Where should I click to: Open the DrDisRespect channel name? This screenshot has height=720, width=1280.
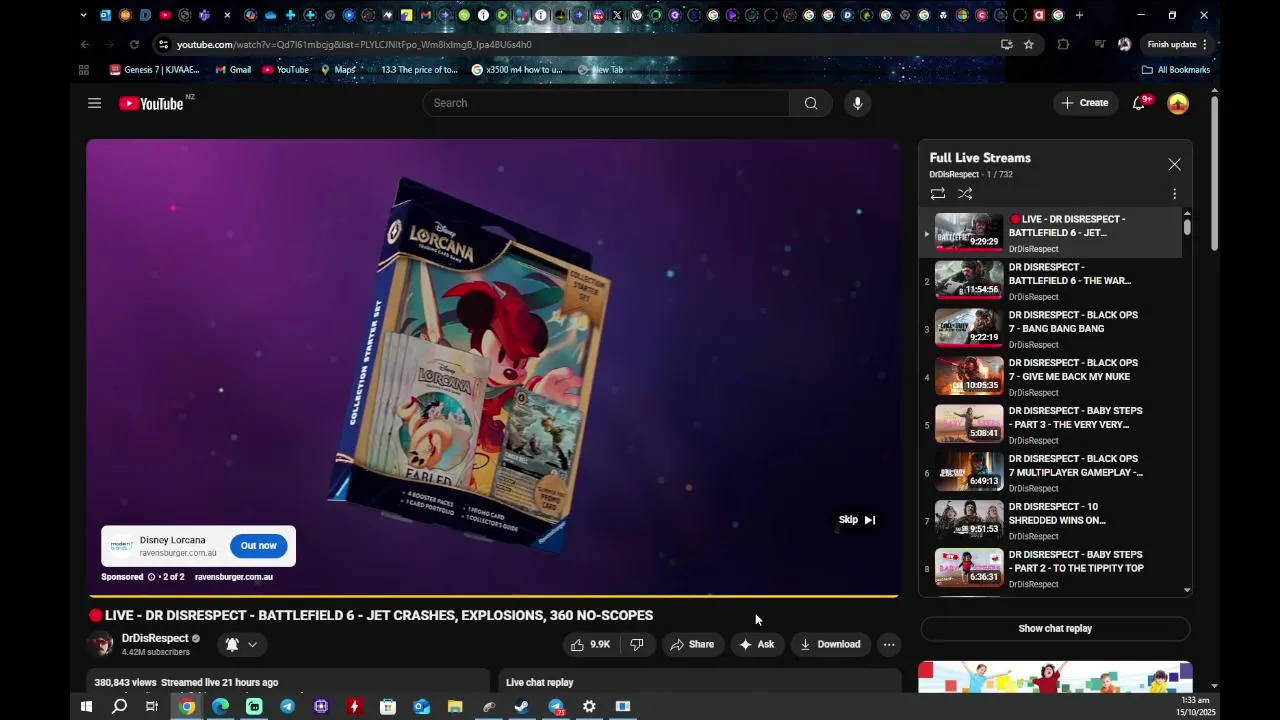click(x=155, y=638)
